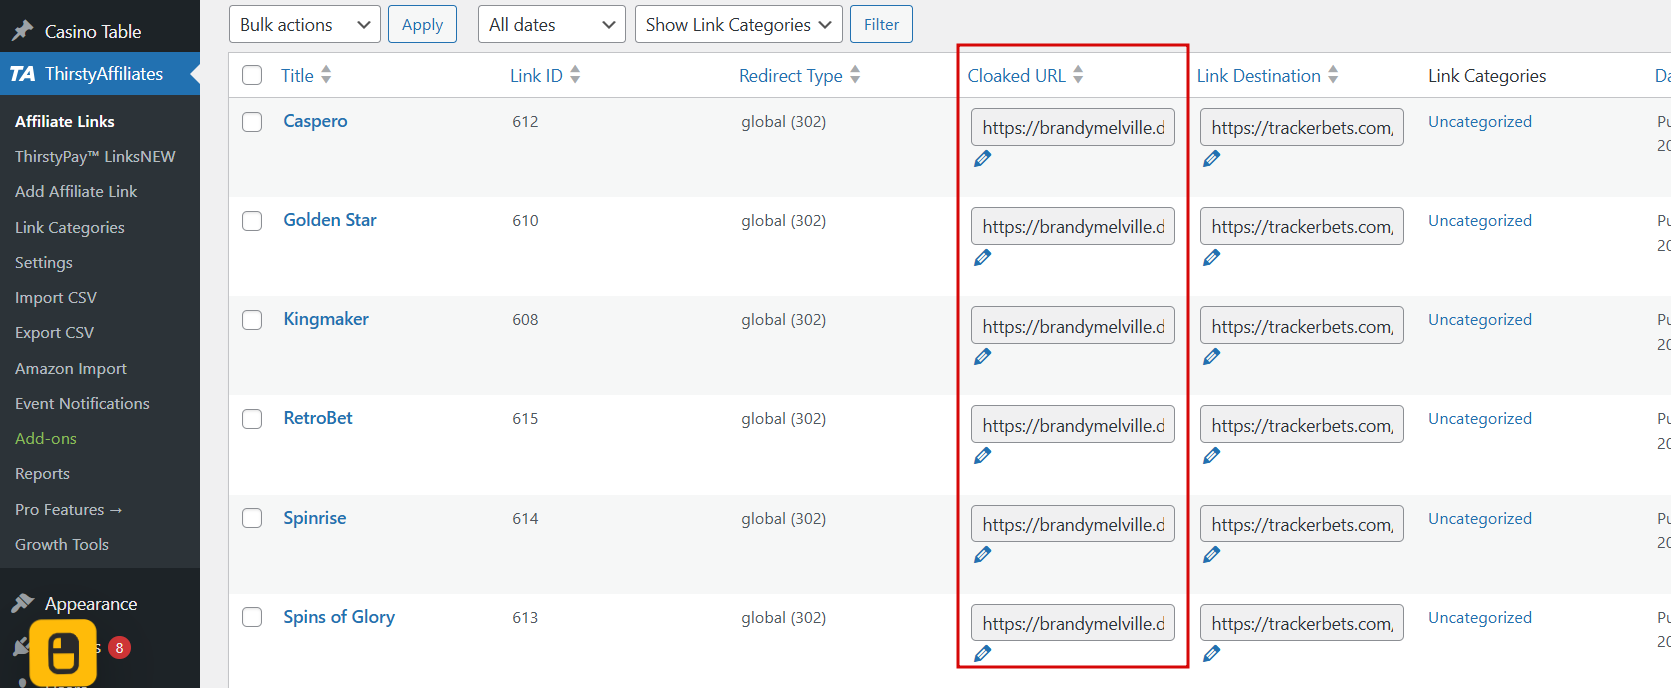Open the Spins of Glory affiliate link
The image size is (1671, 688).
pyautogui.click(x=339, y=617)
